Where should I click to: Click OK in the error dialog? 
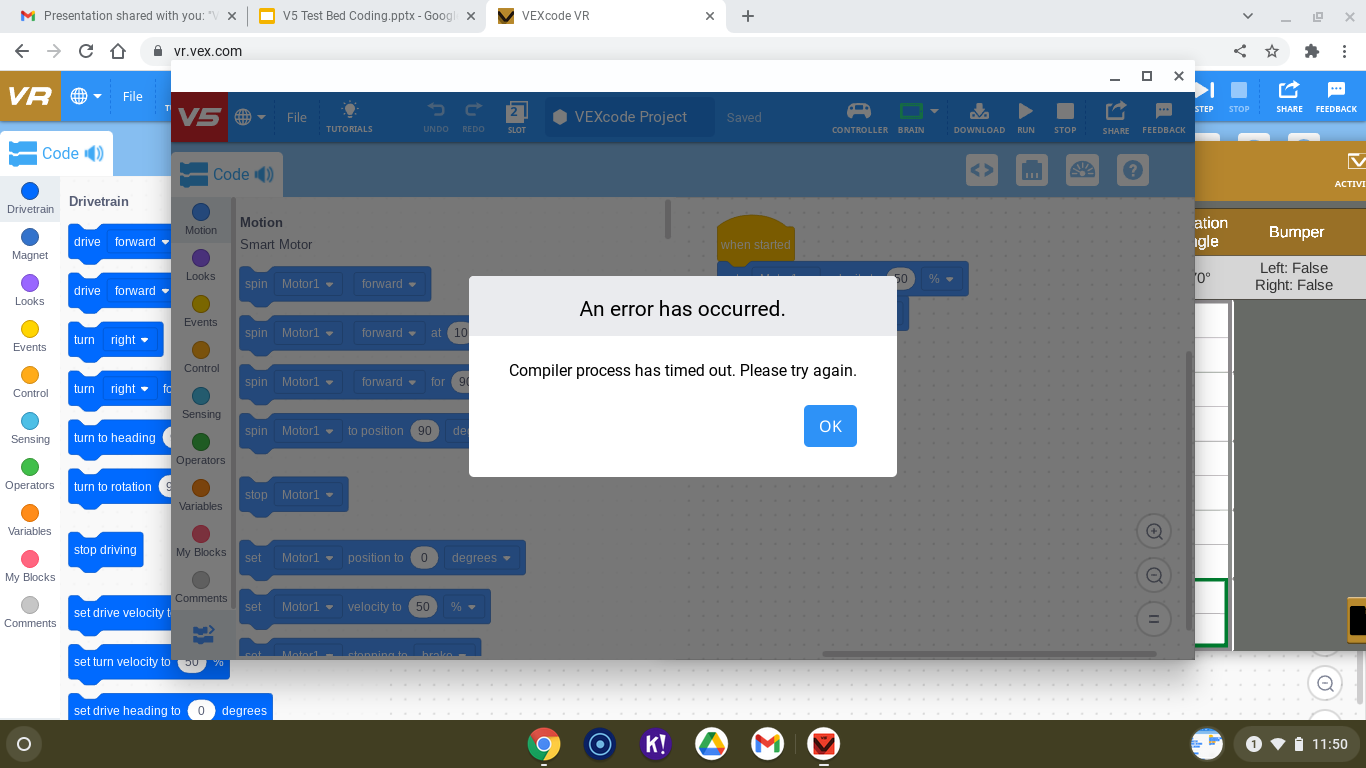point(830,426)
